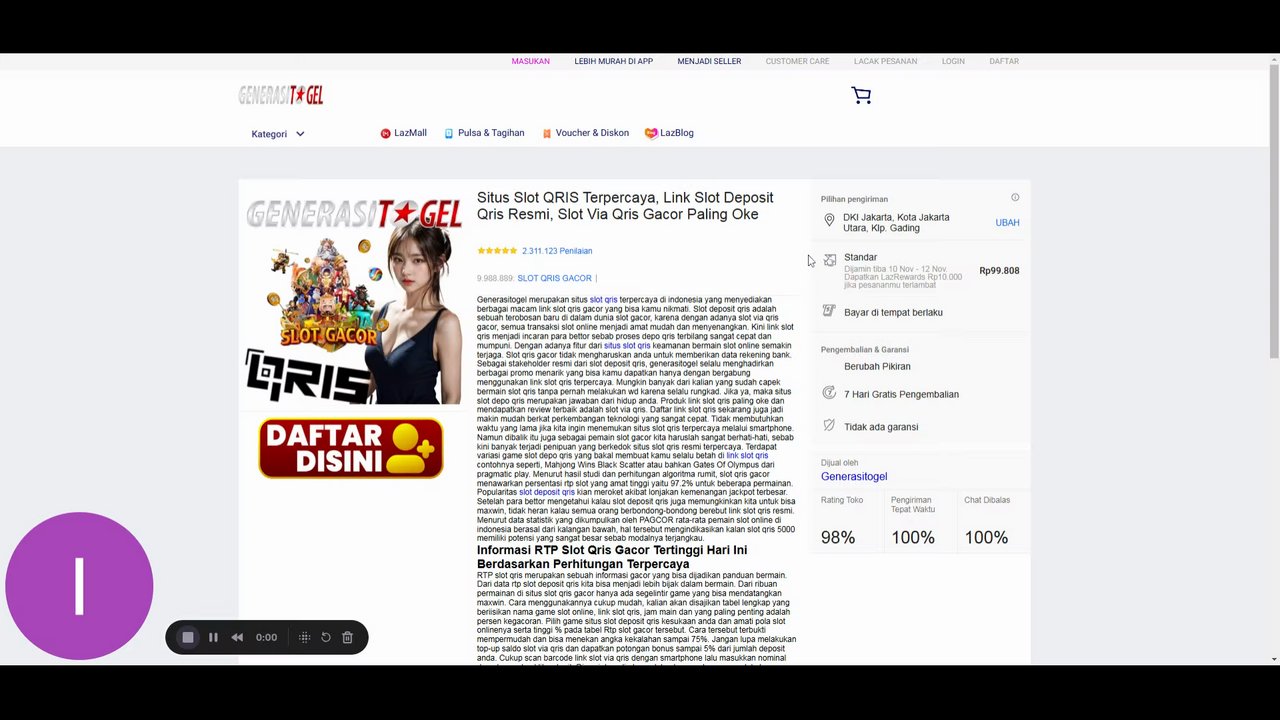
Task: Click LEBIH MURAH DI APP
Action: click(614, 61)
